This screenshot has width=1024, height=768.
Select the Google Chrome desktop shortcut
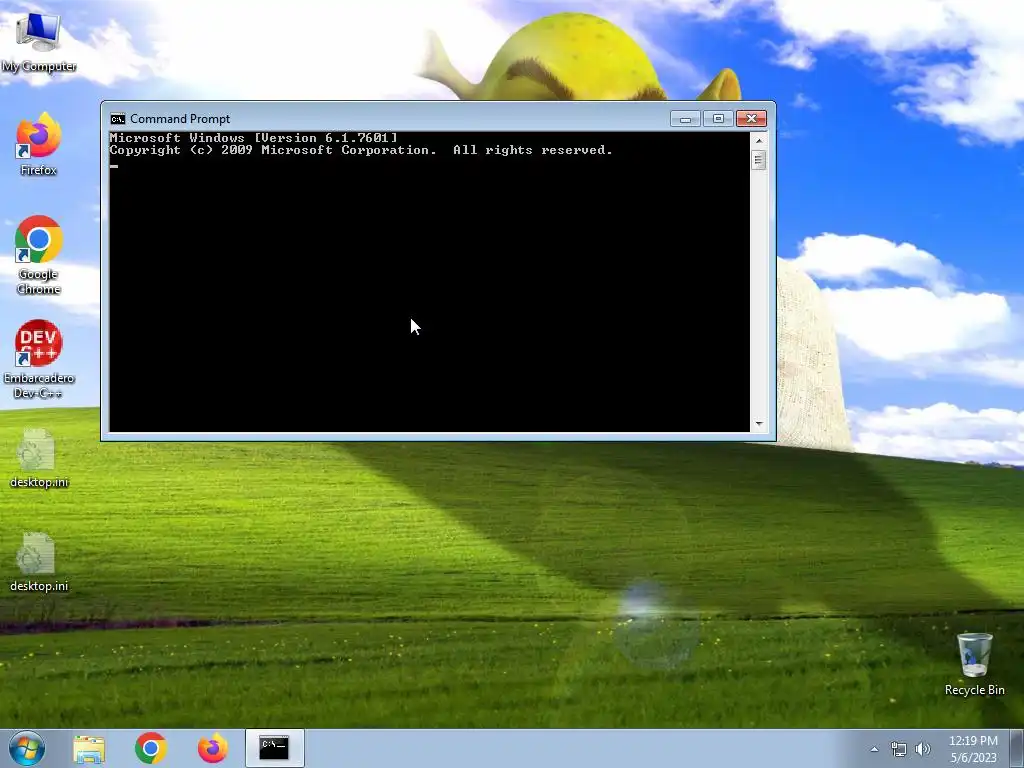(39, 255)
